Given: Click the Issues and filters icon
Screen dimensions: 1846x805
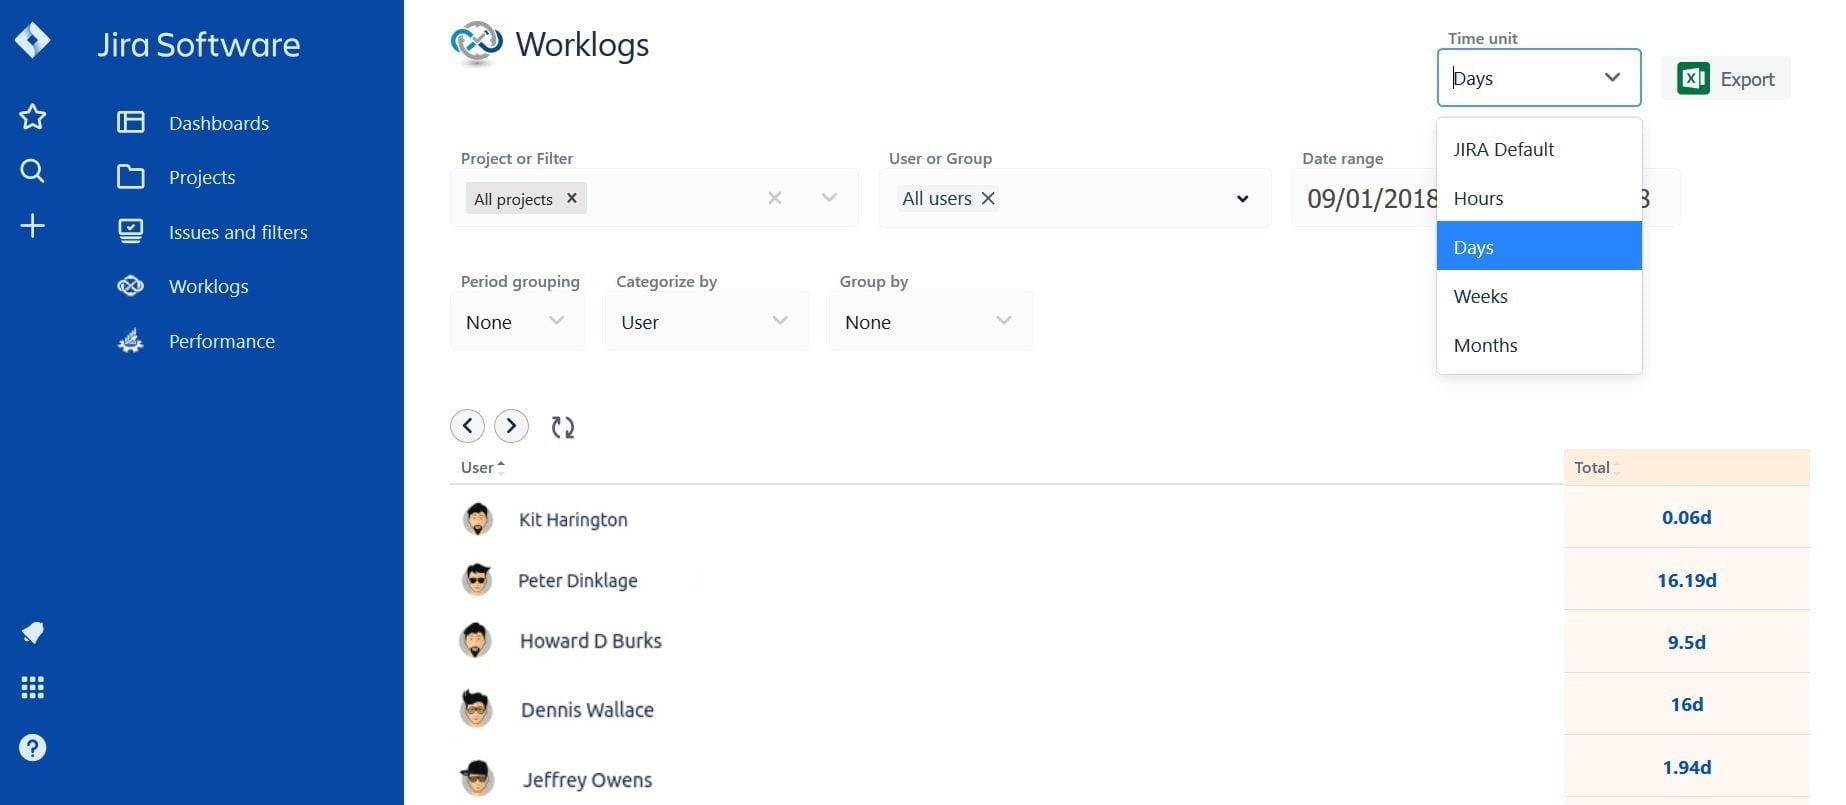Looking at the screenshot, I should pyautogui.click(x=131, y=232).
